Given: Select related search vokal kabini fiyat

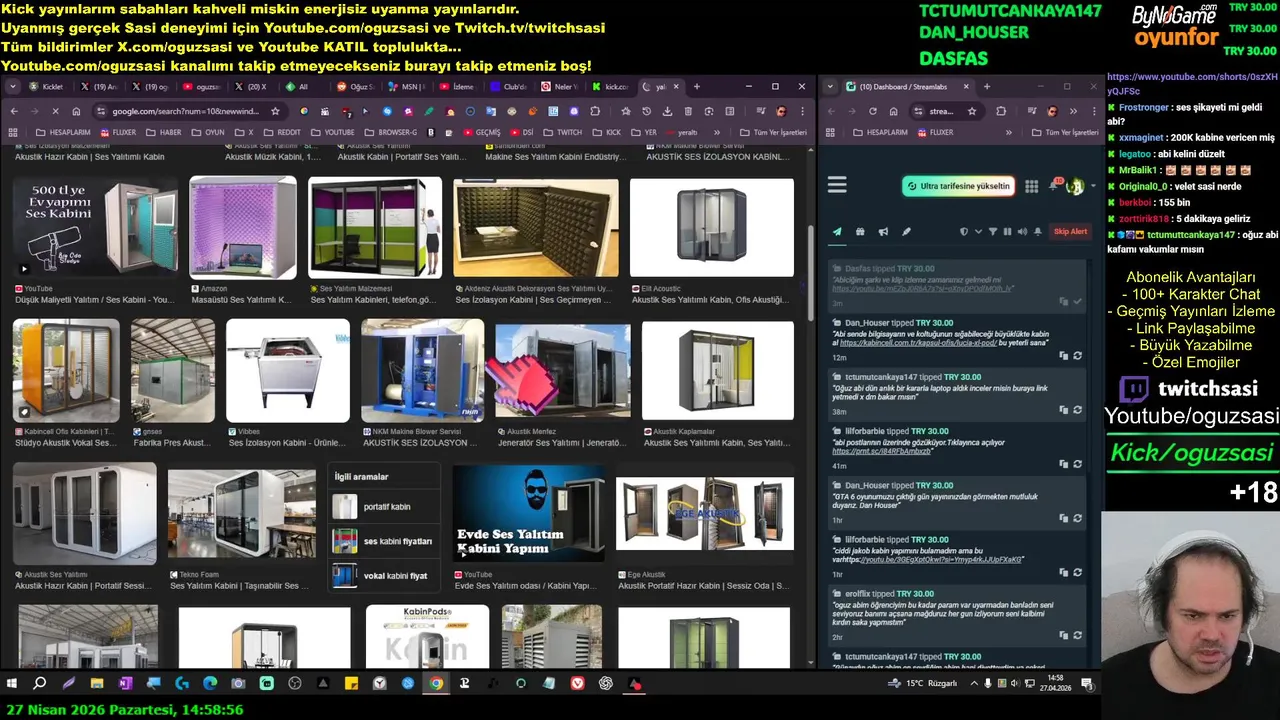Looking at the screenshot, I should coord(385,576).
